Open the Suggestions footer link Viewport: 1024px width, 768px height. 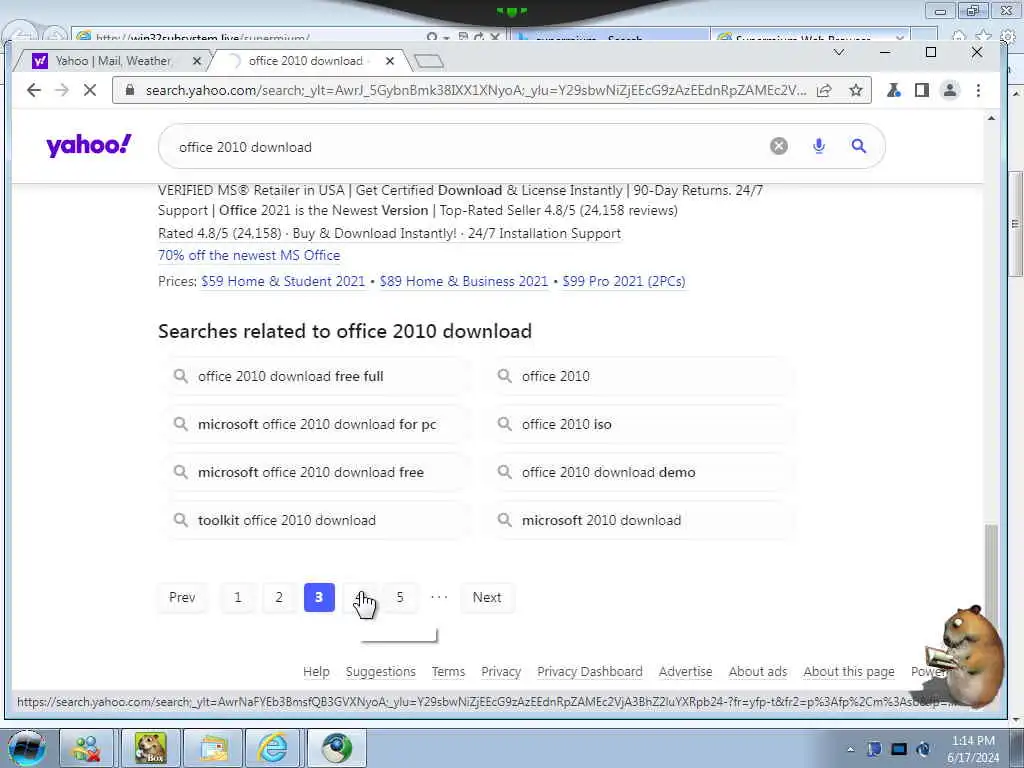coord(381,671)
